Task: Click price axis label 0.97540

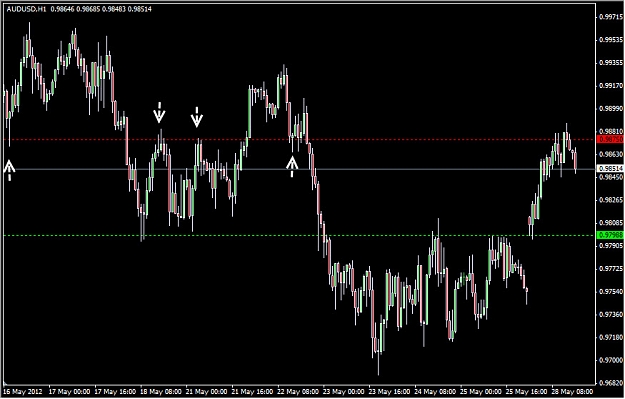Action: 612,291
